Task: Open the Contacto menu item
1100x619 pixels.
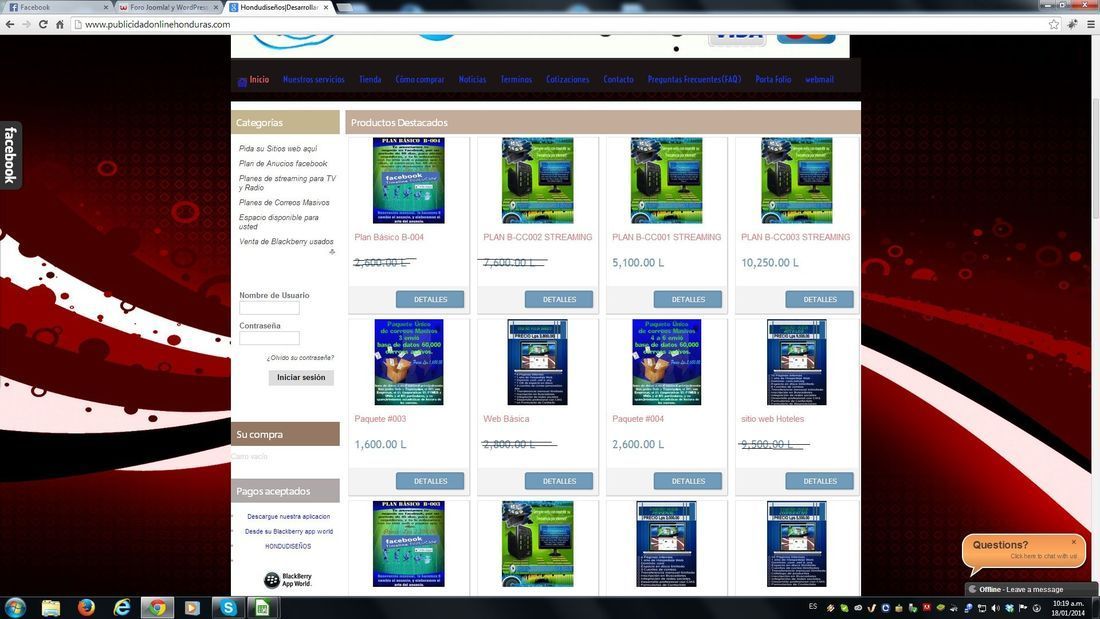Action: [618, 79]
